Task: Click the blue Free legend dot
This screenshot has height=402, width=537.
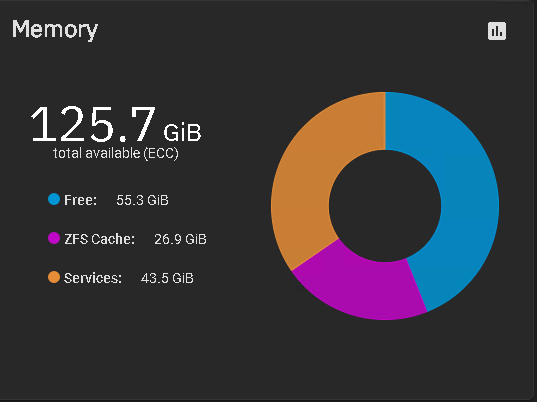Action: pyautogui.click(x=54, y=199)
